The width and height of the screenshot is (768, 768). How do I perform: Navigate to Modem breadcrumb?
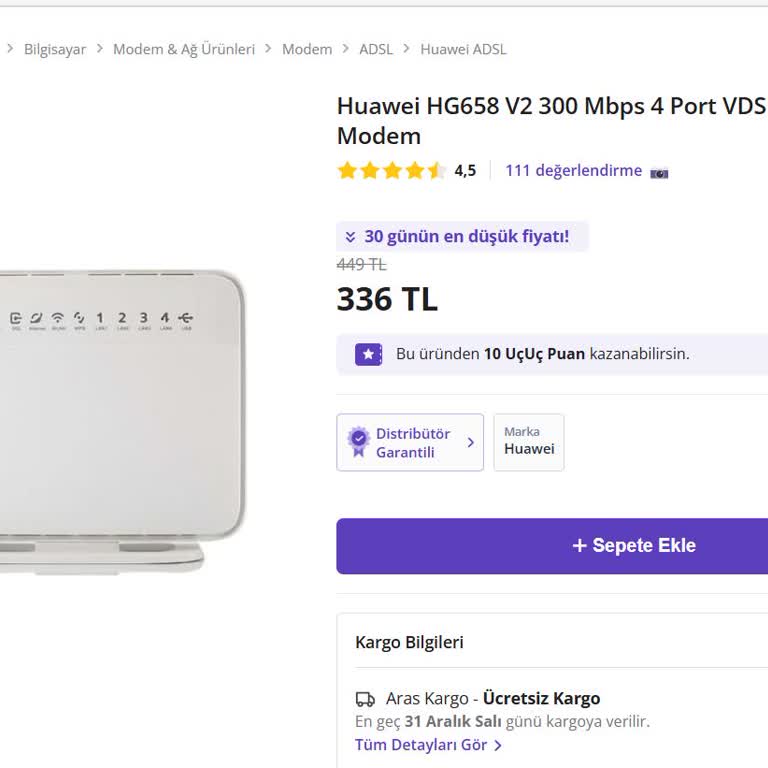point(307,49)
